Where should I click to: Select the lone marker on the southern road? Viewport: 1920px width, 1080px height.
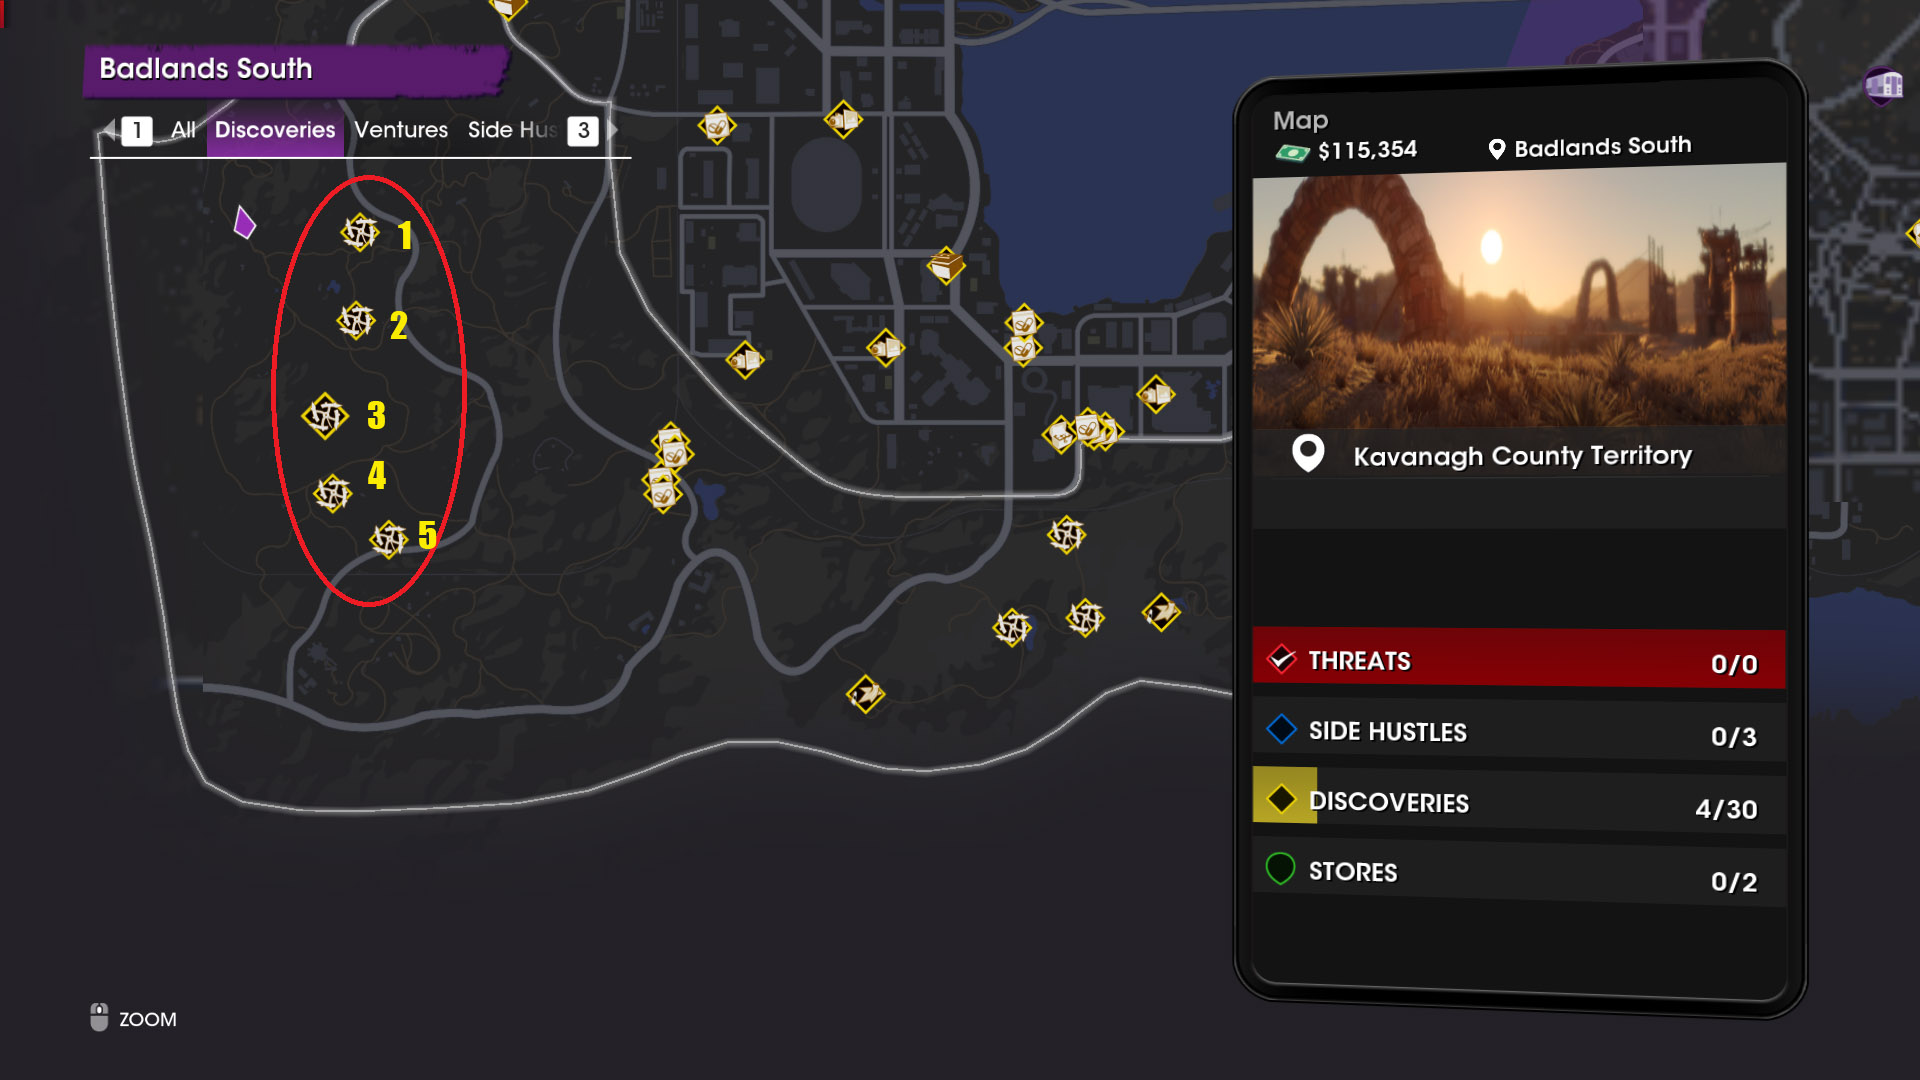tap(865, 695)
